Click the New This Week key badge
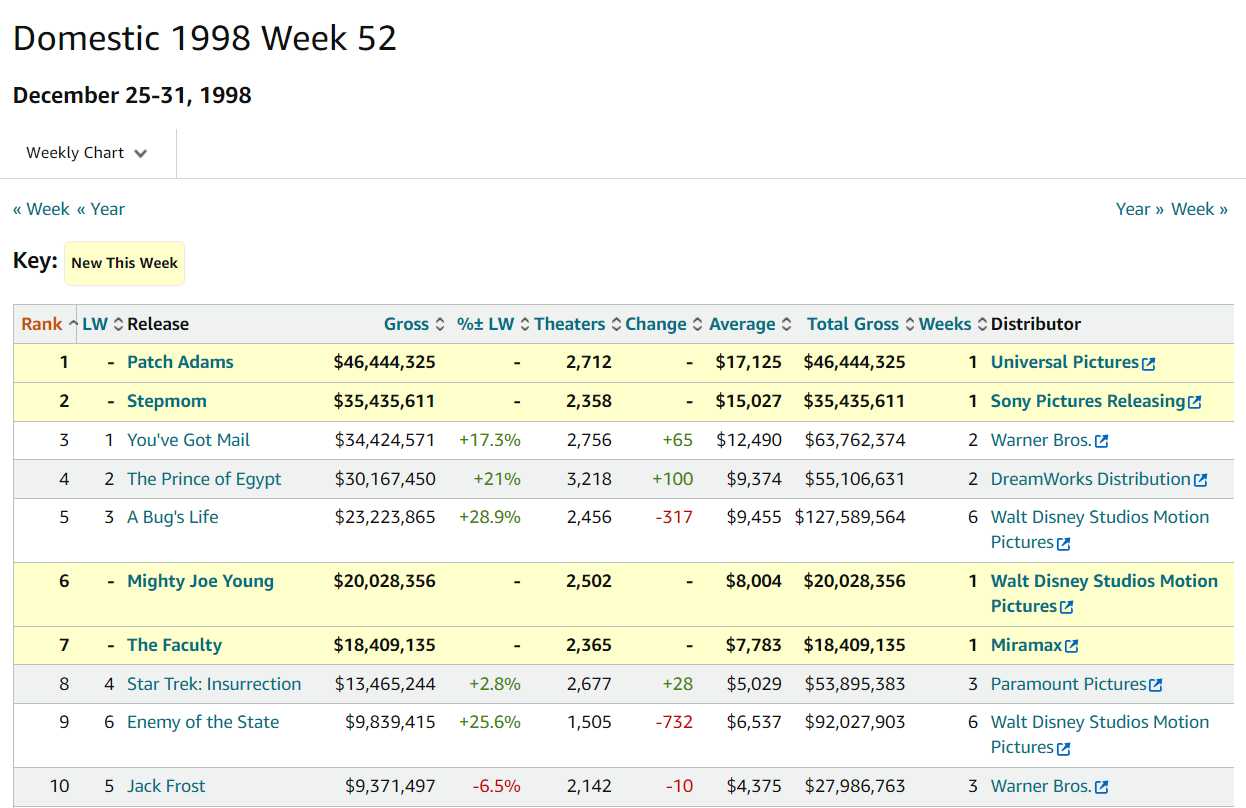 click(125, 263)
